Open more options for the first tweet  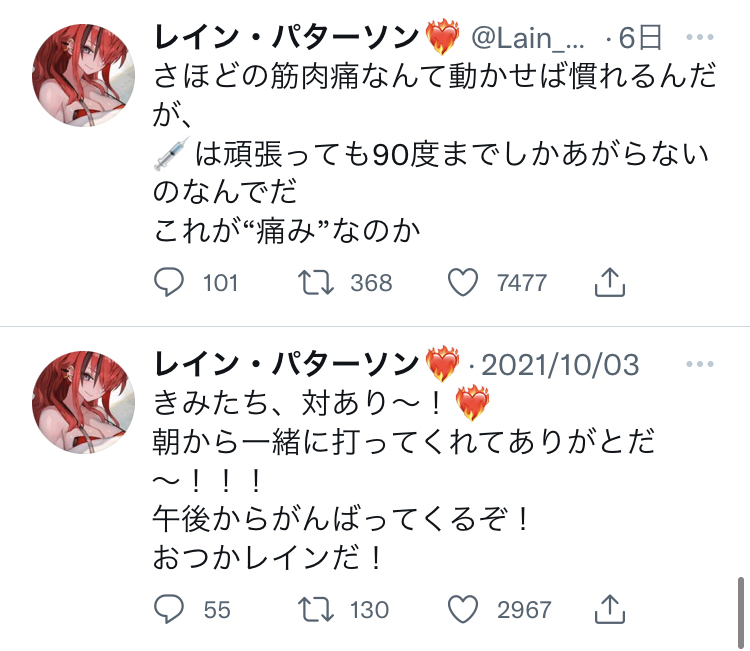tap(700, 37)
